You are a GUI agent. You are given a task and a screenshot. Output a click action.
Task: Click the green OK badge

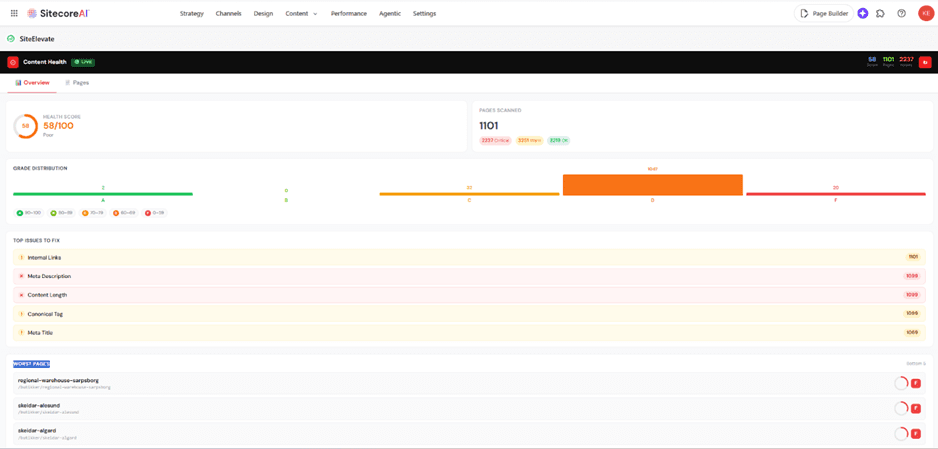click(x=559, y=140)
